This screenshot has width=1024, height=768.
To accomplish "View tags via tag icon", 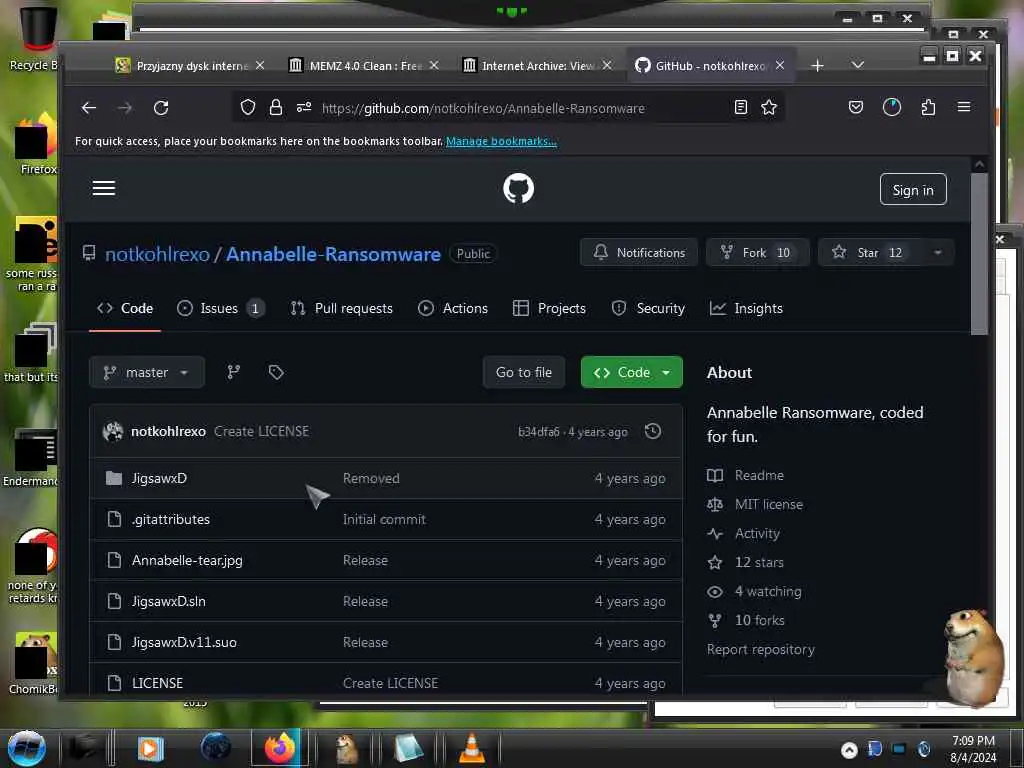I will [276, 372].
